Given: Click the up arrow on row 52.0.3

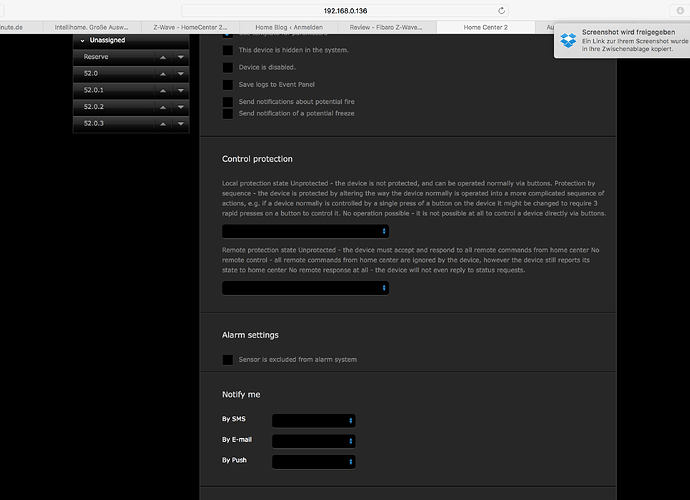Looking at the screenshot, I should pyautogui.click(x=163, y=124).
